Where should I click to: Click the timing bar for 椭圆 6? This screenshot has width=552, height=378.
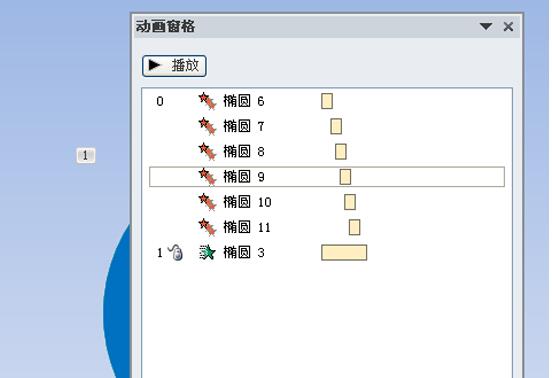coord(327,101)
